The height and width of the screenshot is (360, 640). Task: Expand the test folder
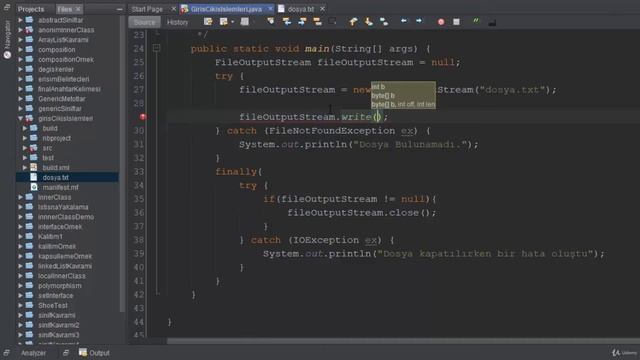[x=25, y=158]
